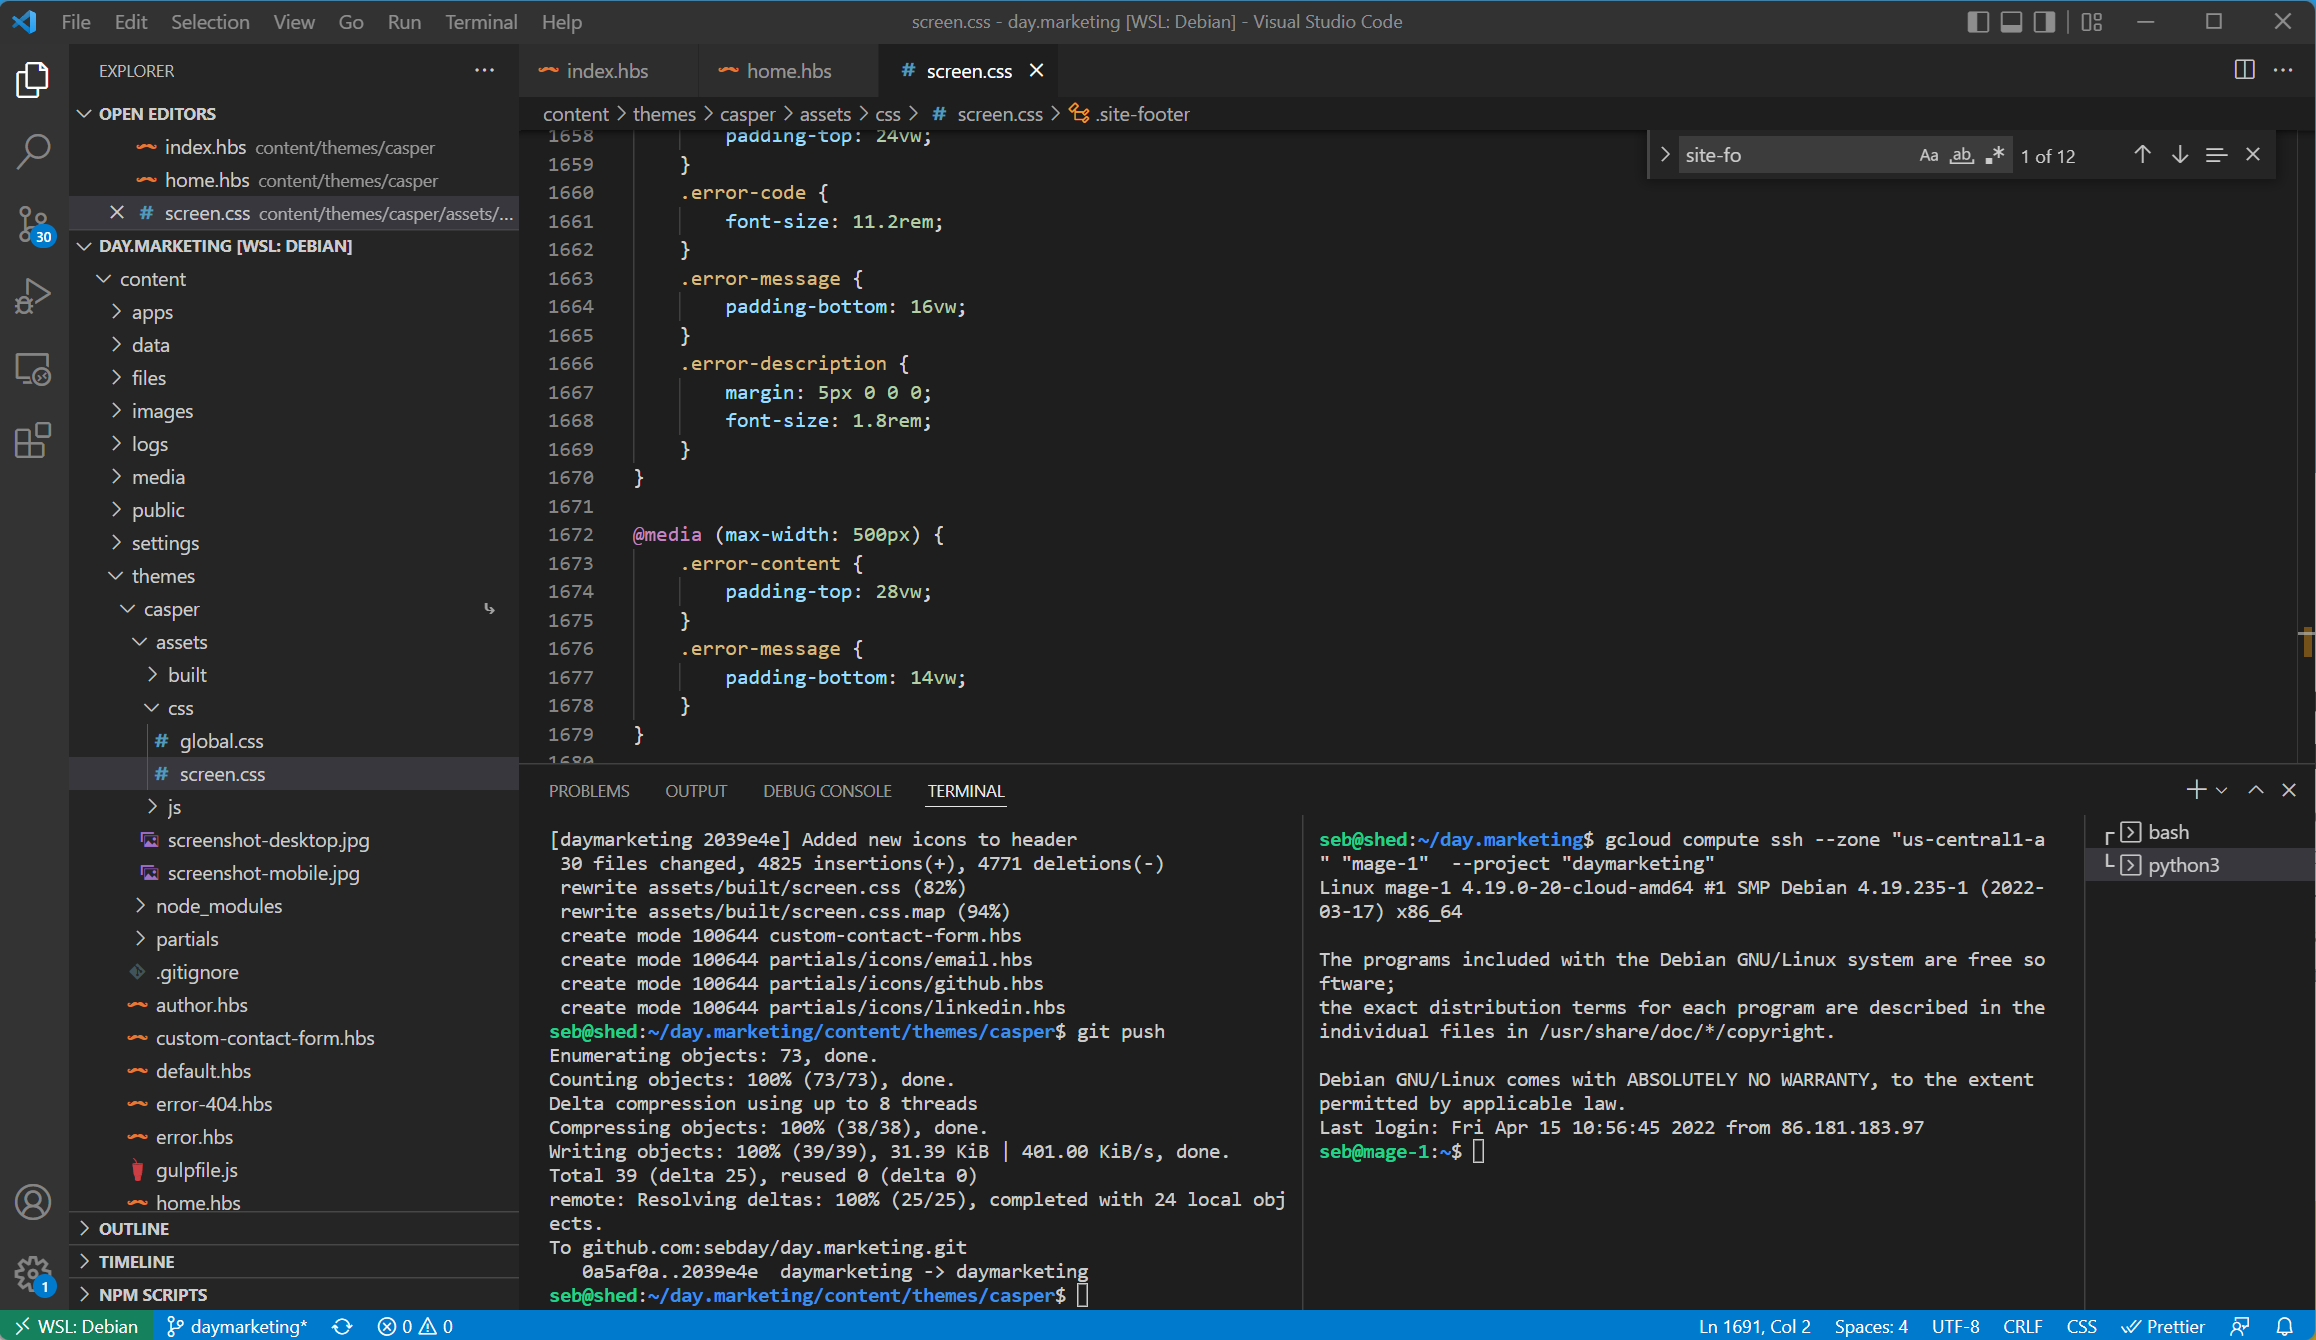Open the Search sidebar
The image size is (2316, 1340).
click(33, 150)
